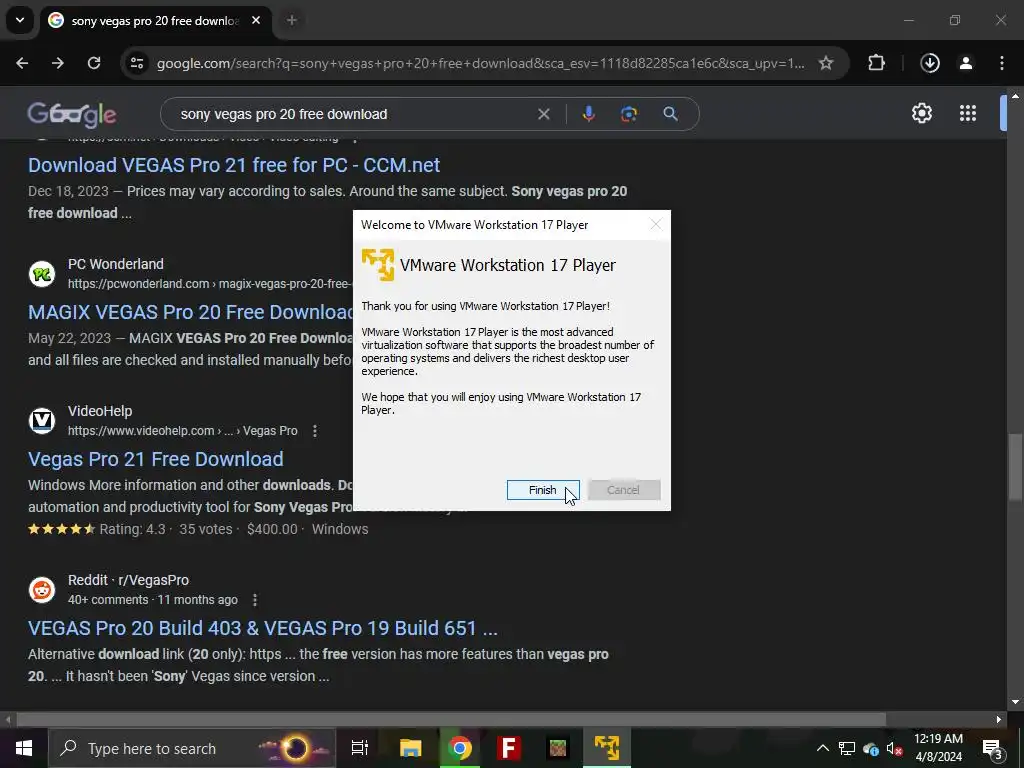Click the greyed Cancel button in VMware dialog
This screenshot has height=768, width=1024.
(x=624, y=490)
